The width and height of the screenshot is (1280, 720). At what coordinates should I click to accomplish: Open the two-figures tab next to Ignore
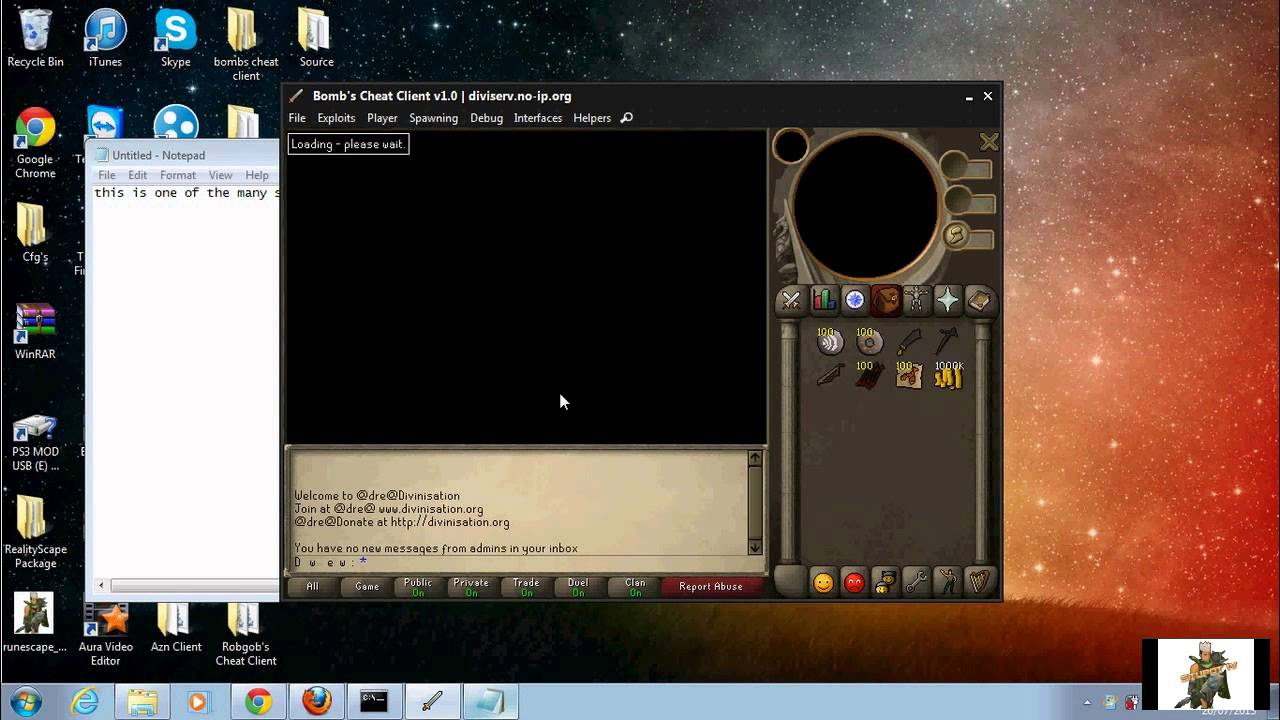[885, 582]
